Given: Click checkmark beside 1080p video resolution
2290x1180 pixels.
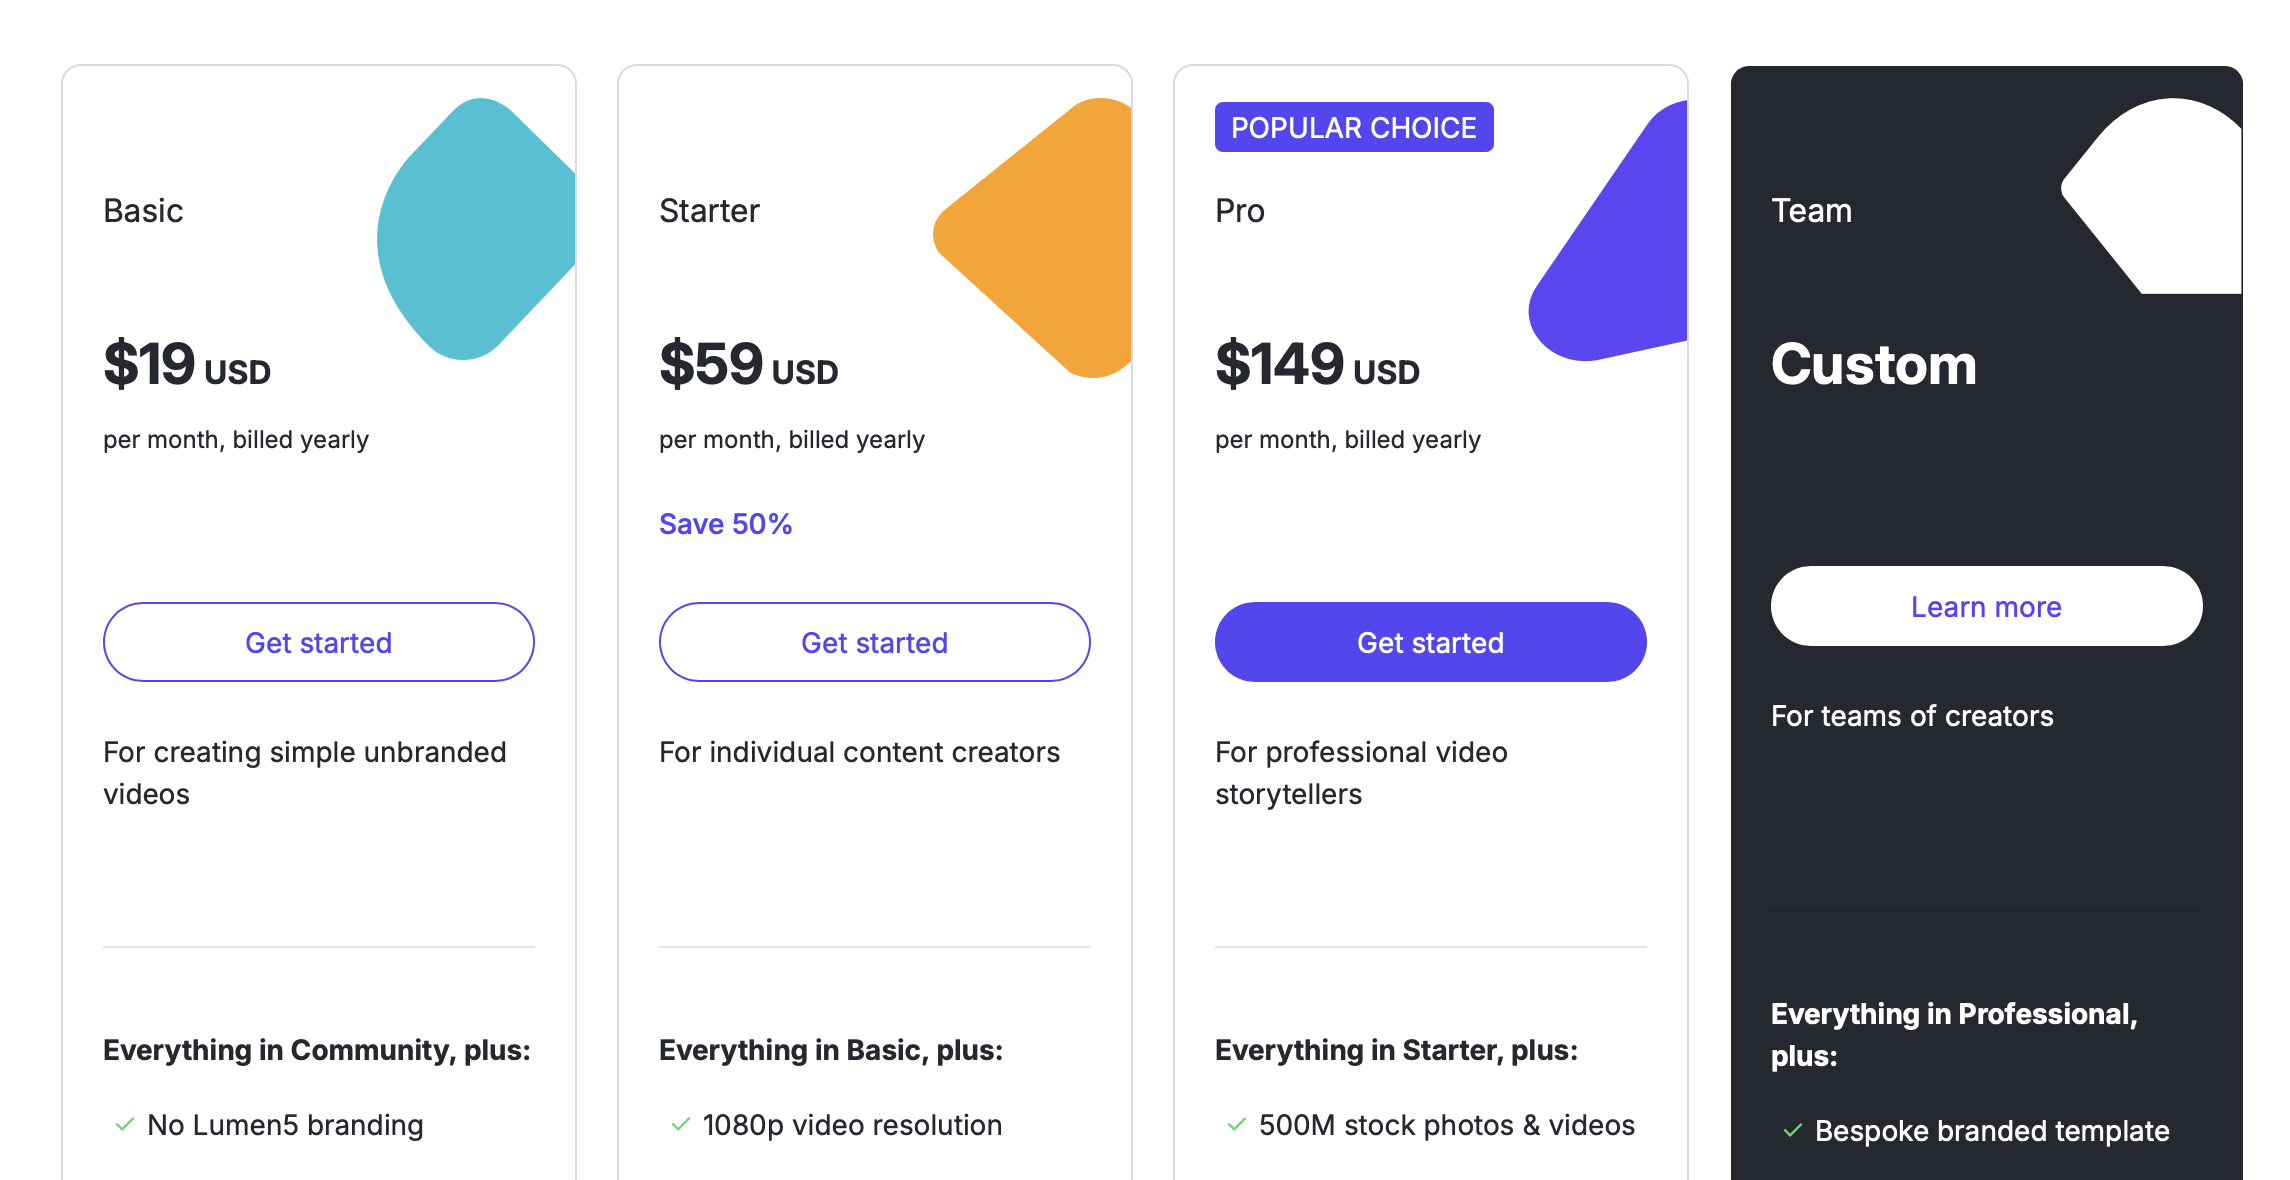Looking at the screenshot, I should (x=681, y=1125).
